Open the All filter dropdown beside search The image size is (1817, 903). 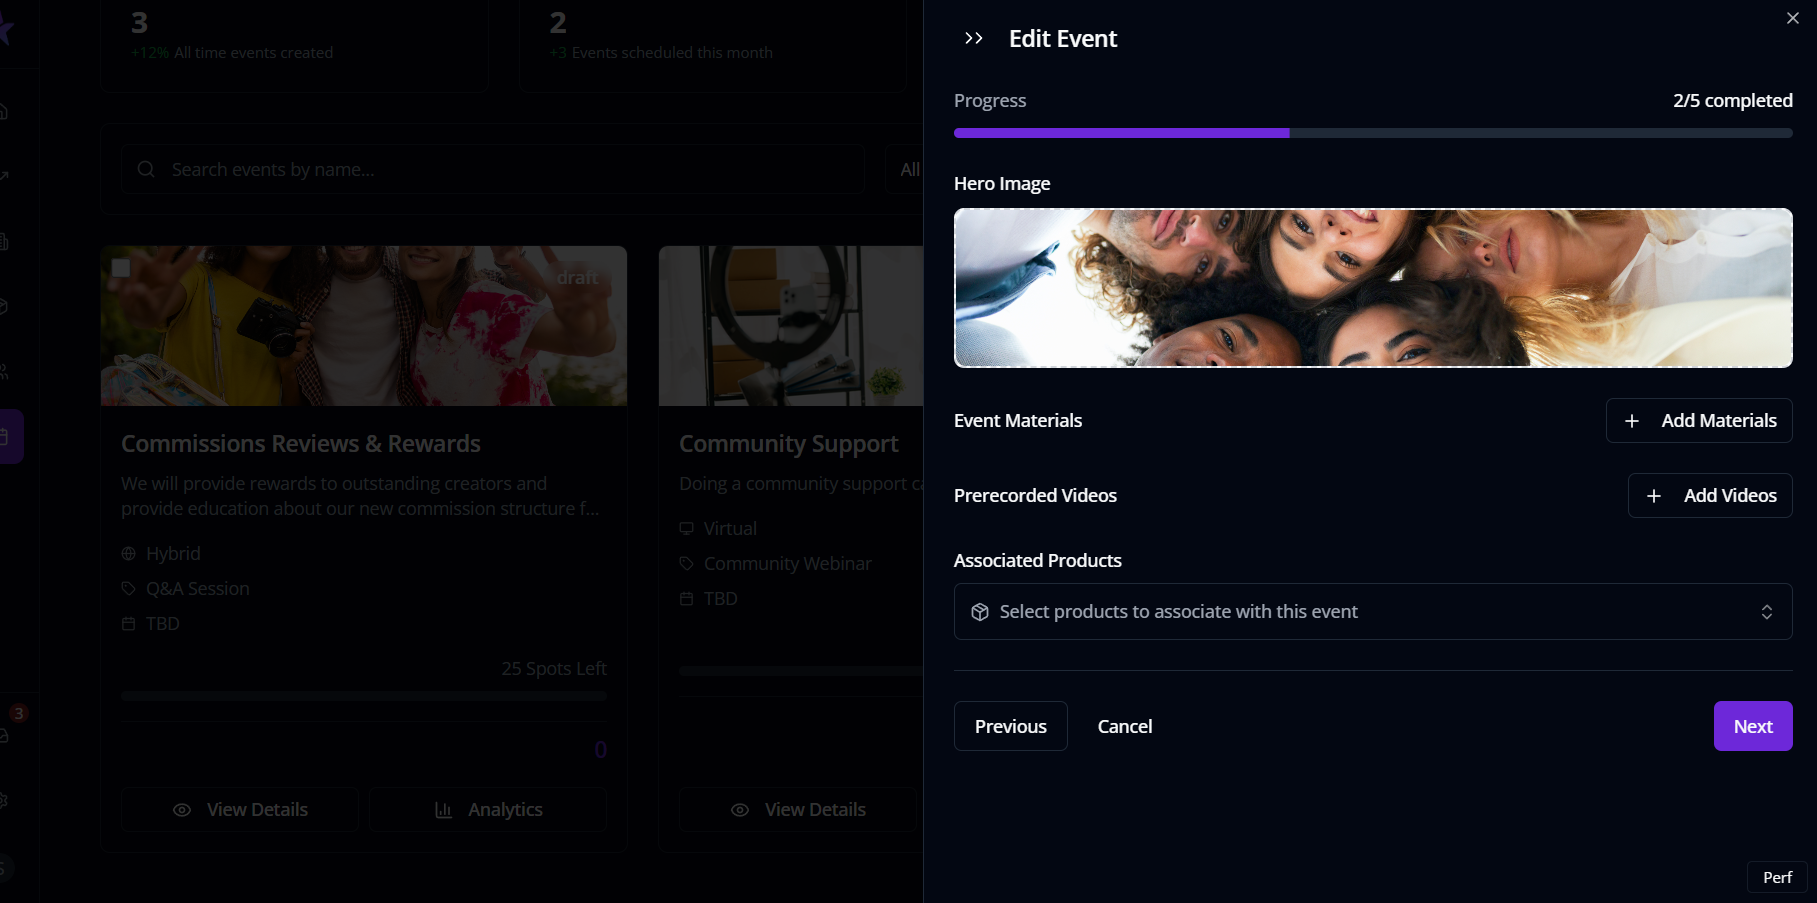click(x=905, y=169)
